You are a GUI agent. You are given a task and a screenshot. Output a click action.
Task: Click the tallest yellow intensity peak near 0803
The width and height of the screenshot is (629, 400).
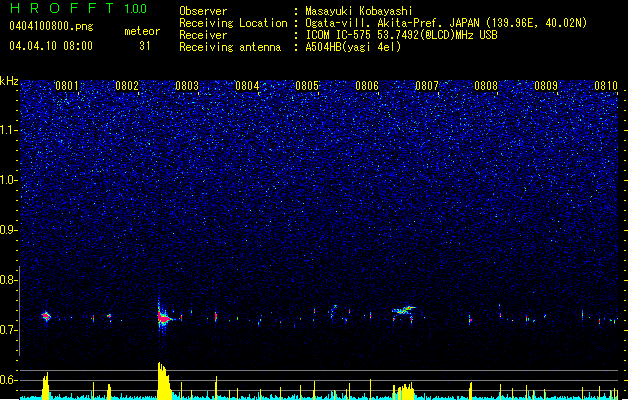click(164, 381)
